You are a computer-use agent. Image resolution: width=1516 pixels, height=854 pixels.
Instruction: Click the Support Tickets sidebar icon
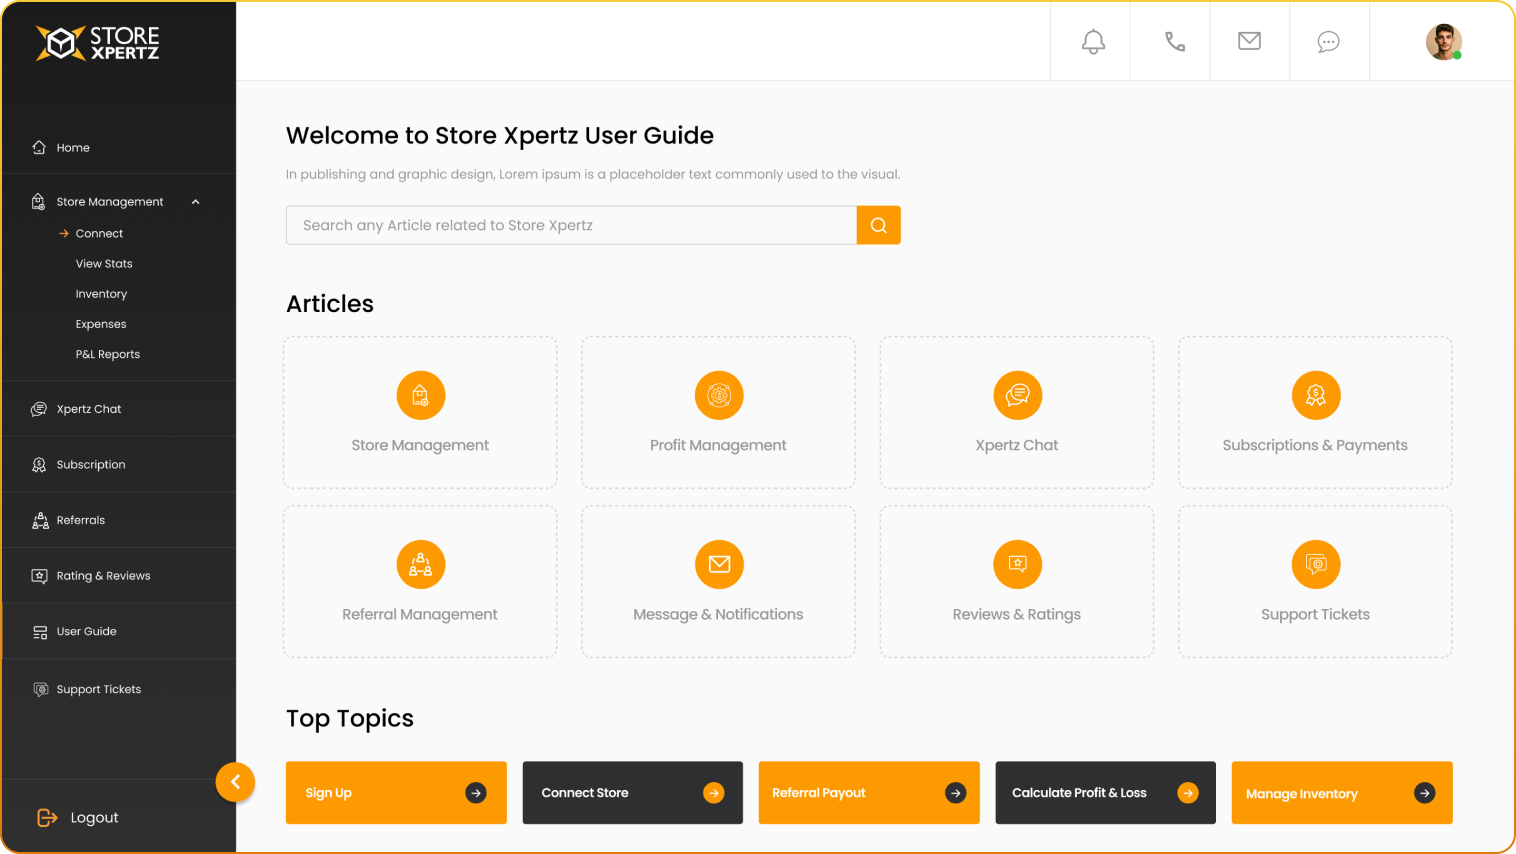40,689
